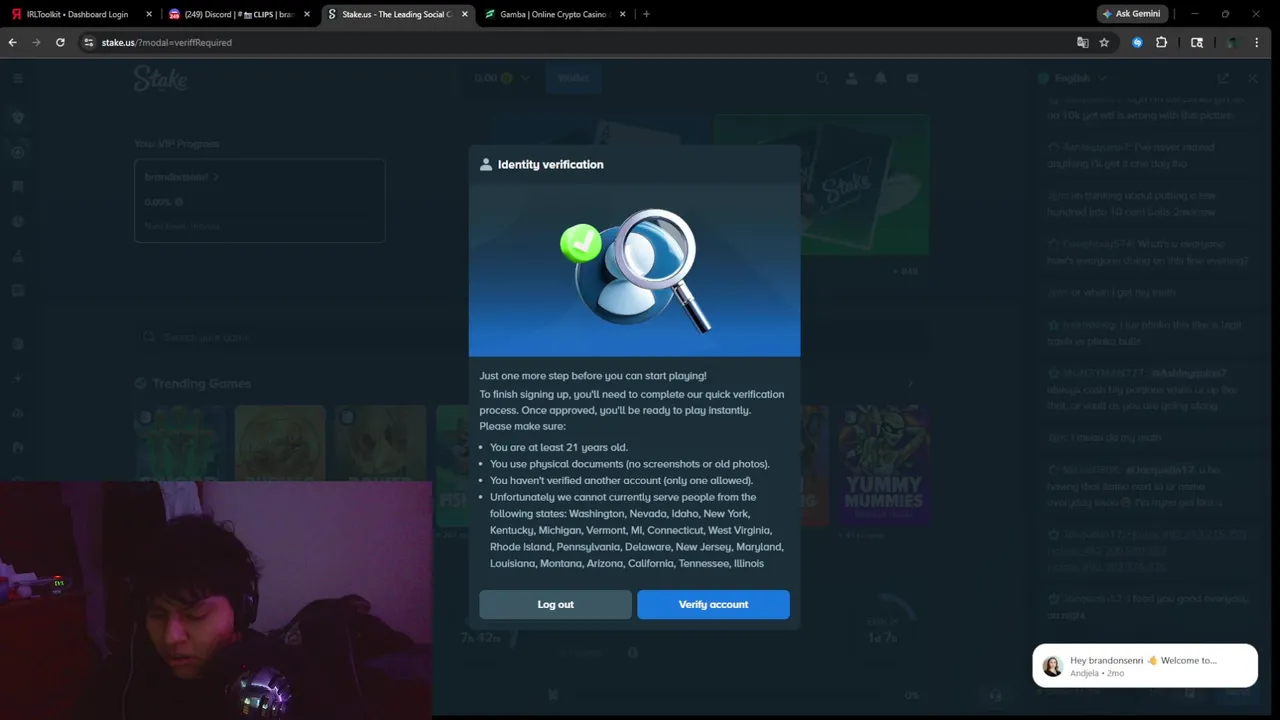This screenshot has height=720, width=1280.
Task: Select the Stake.us Leading Social tab
Action: (396, 14)
